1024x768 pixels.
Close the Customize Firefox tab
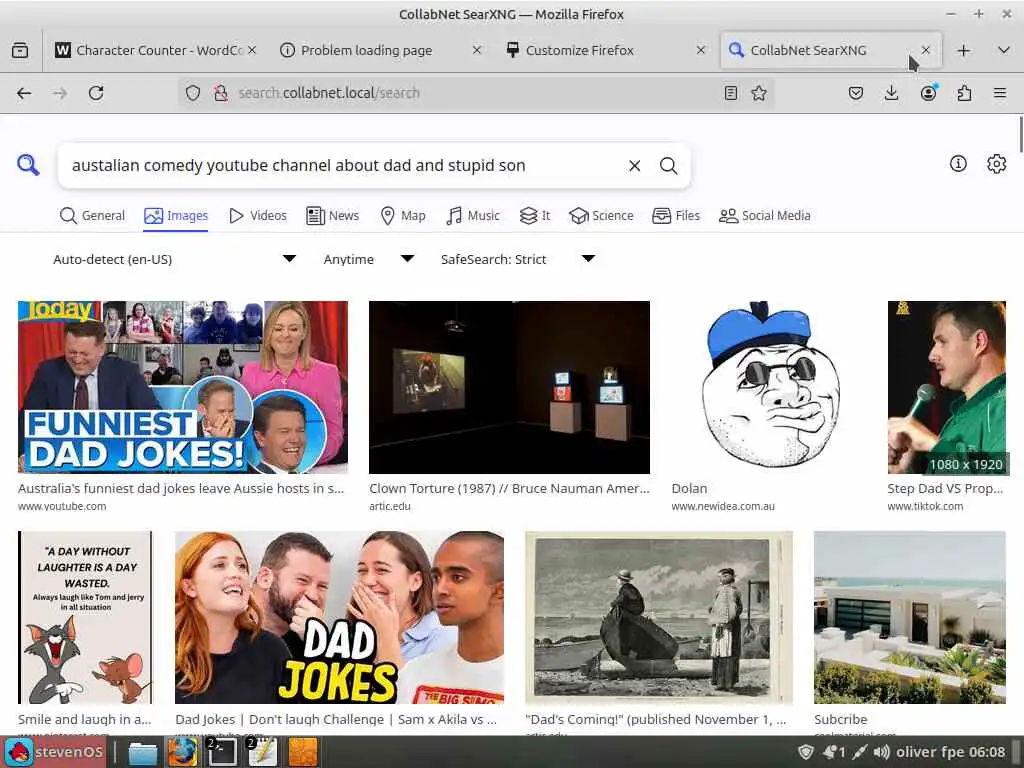point(701,50)
